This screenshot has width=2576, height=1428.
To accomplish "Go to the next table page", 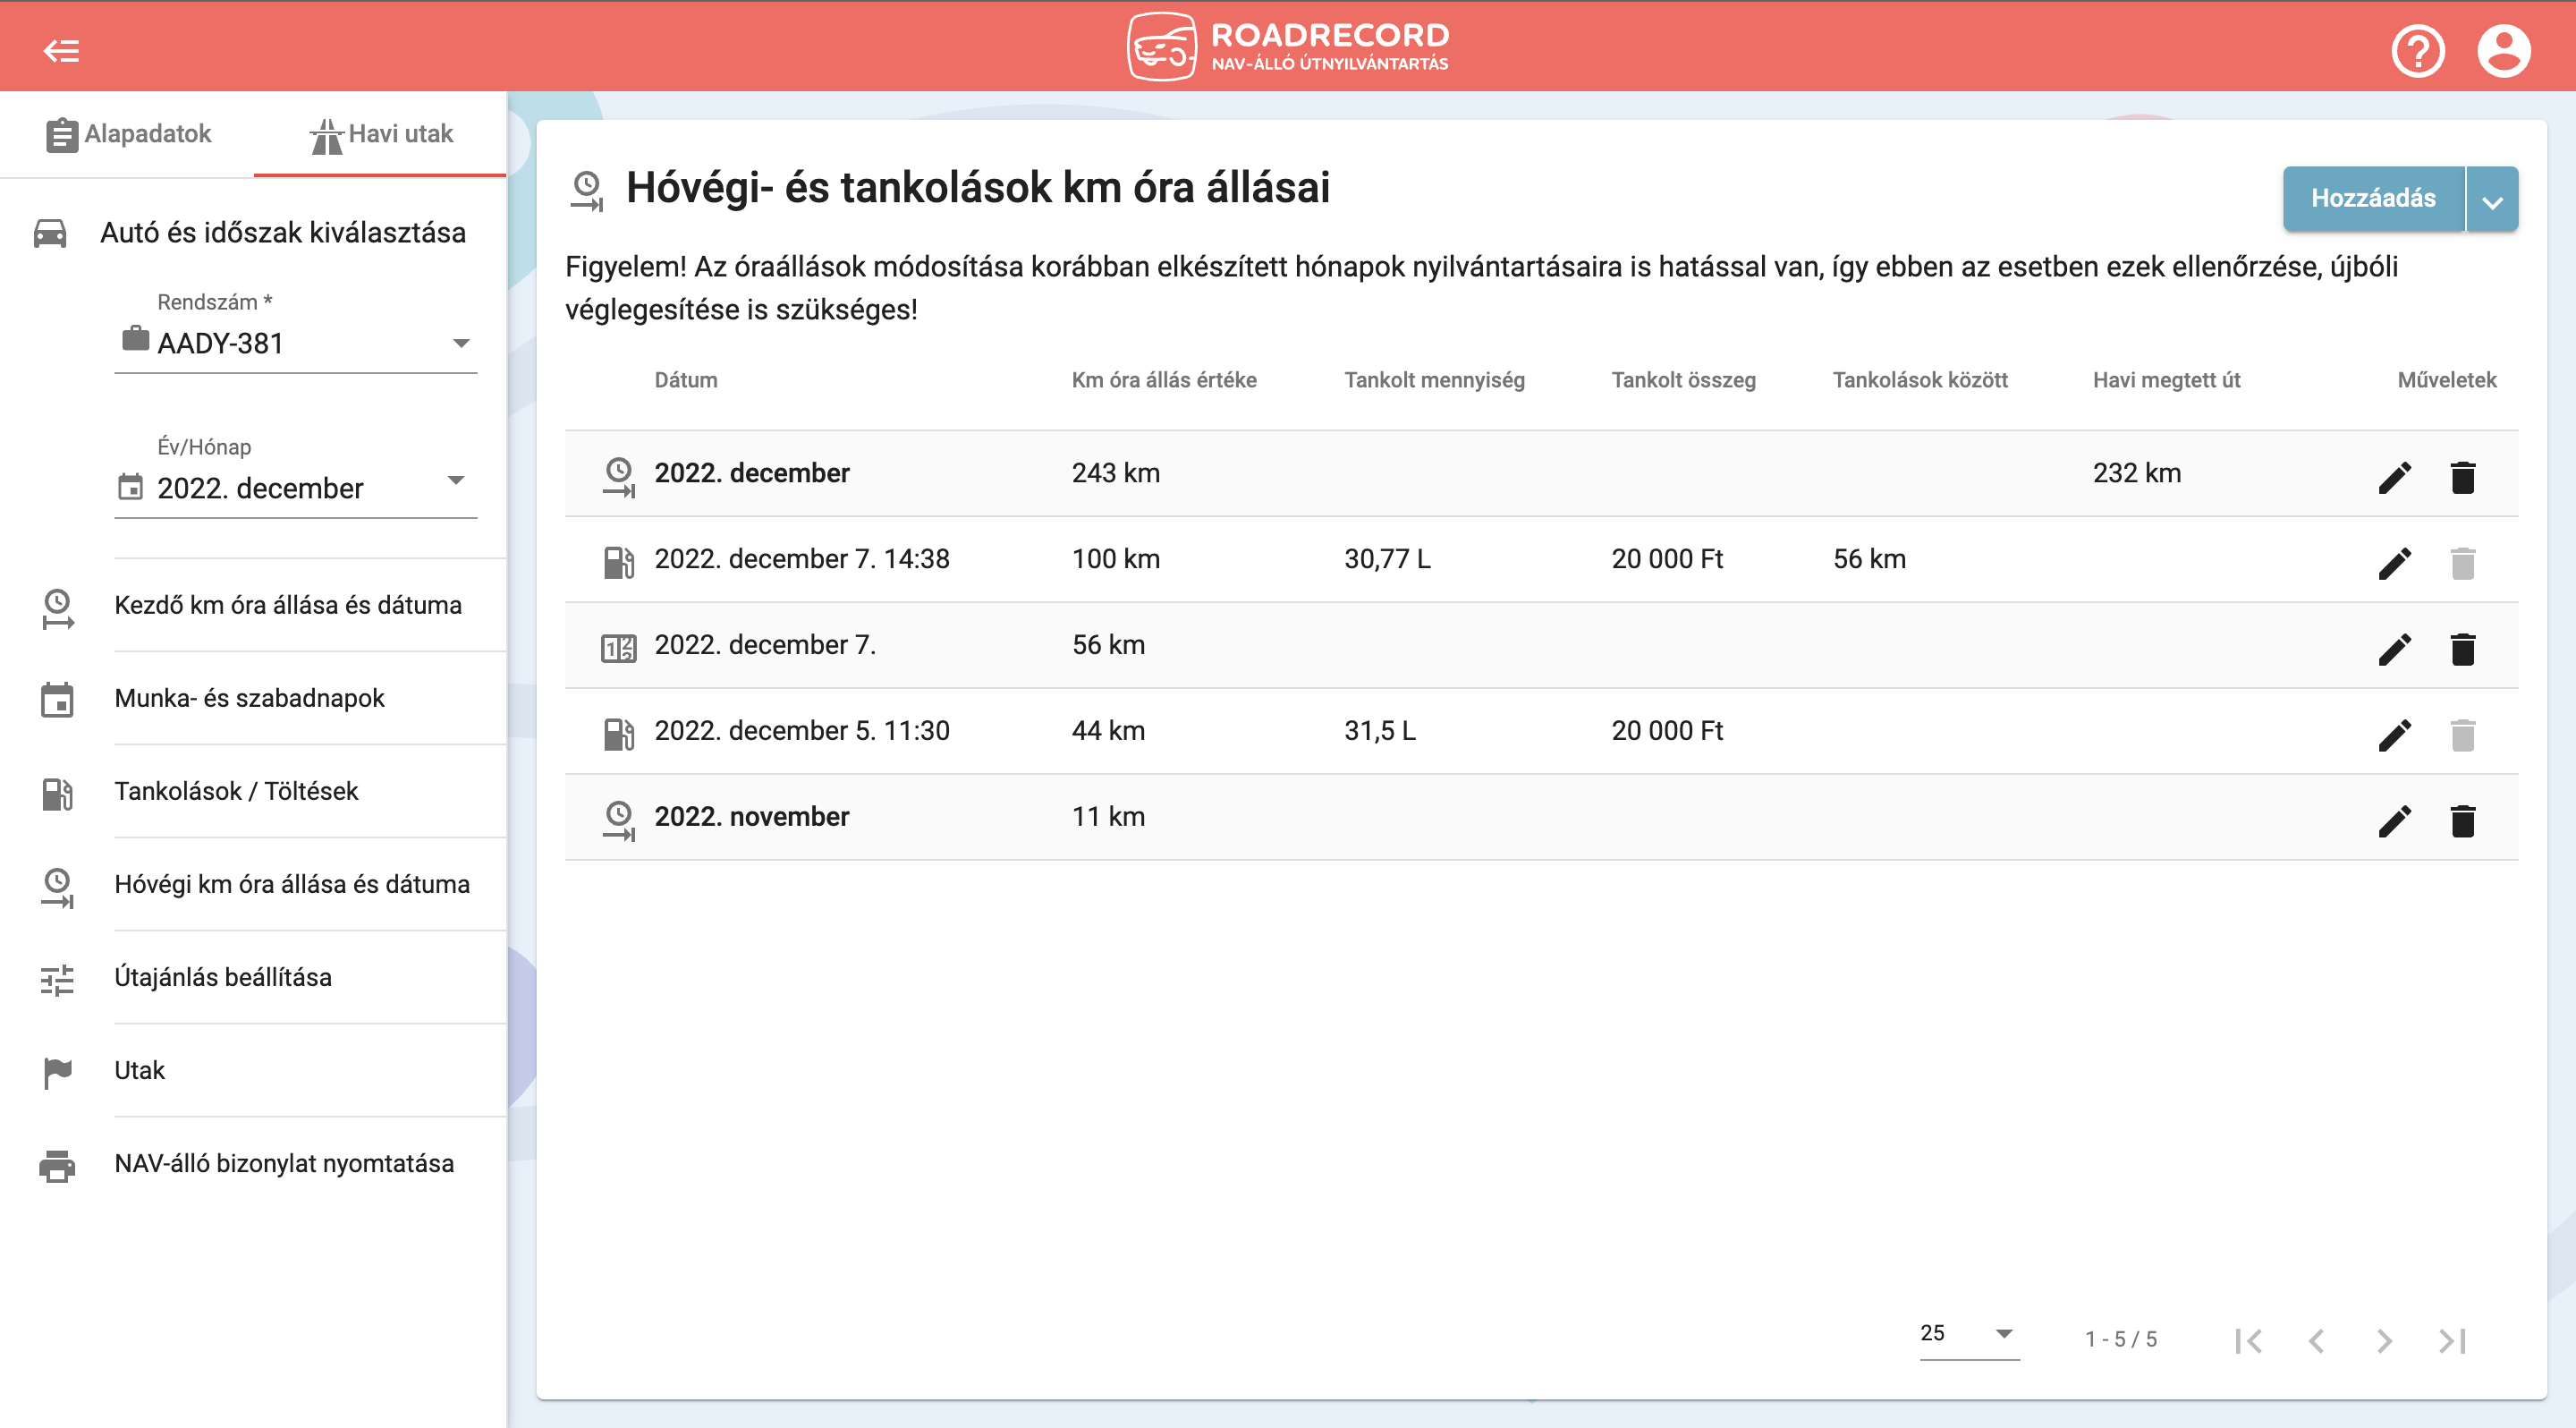I will (x=2384, y=1340).
